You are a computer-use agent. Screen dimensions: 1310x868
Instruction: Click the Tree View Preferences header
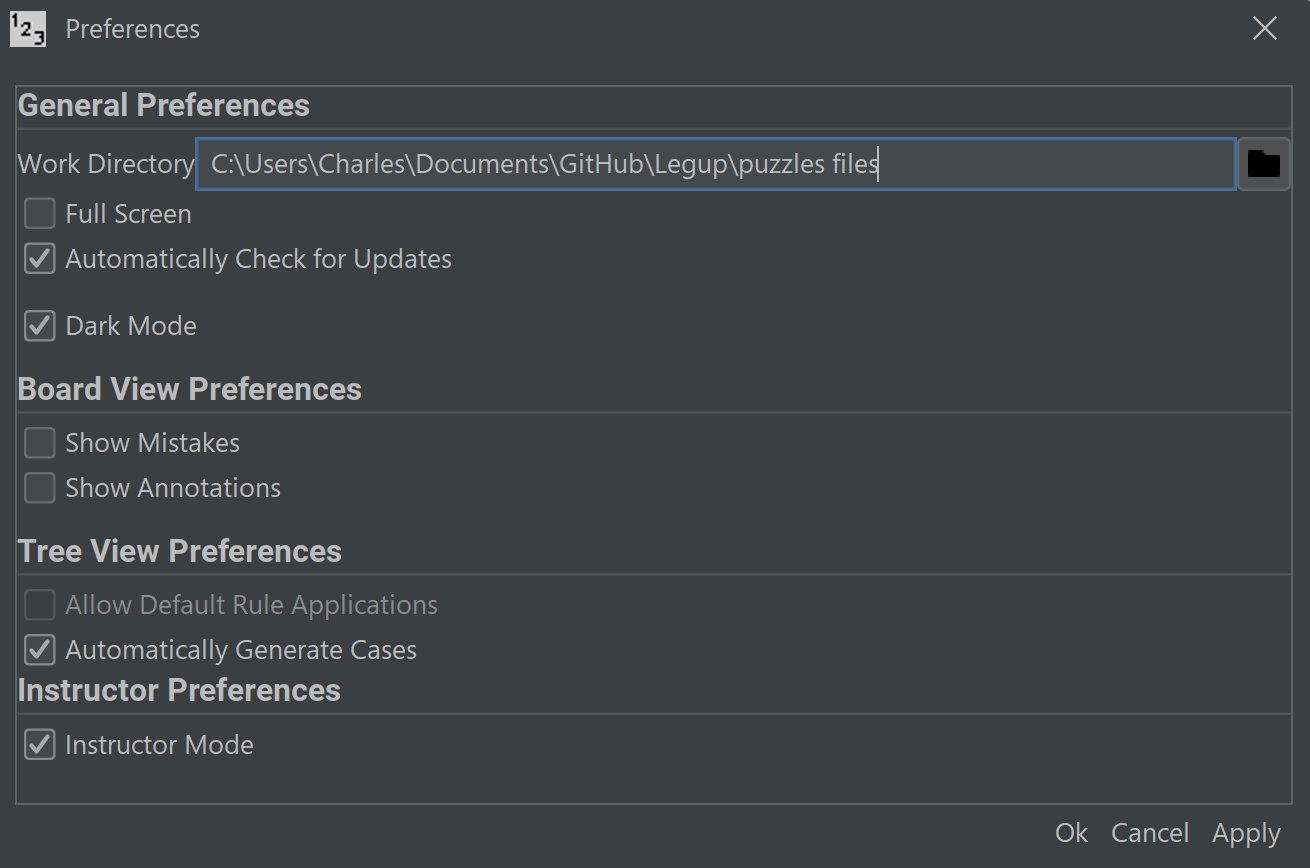[179, 550]
